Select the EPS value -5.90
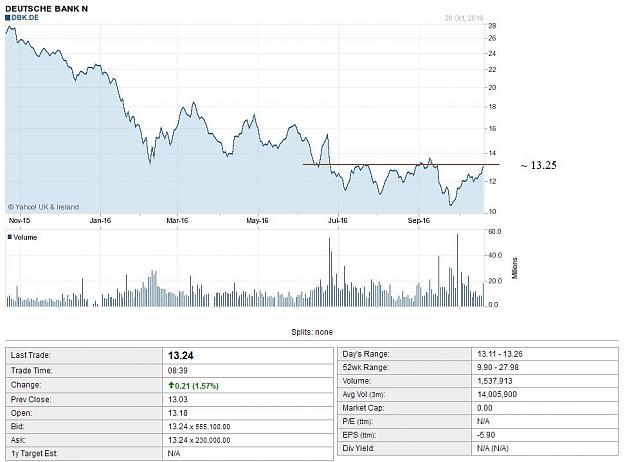Image resolution: width=625 pixels, height=462 pixels. [486, 435]
